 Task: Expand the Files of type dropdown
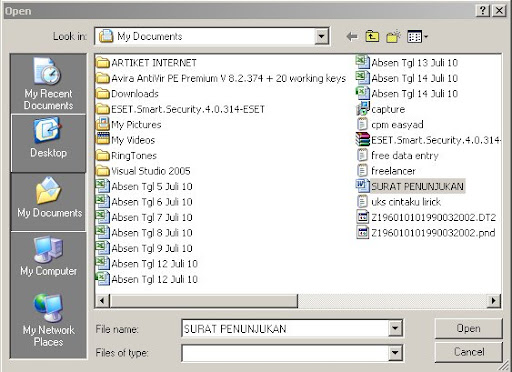coord(395,353)
